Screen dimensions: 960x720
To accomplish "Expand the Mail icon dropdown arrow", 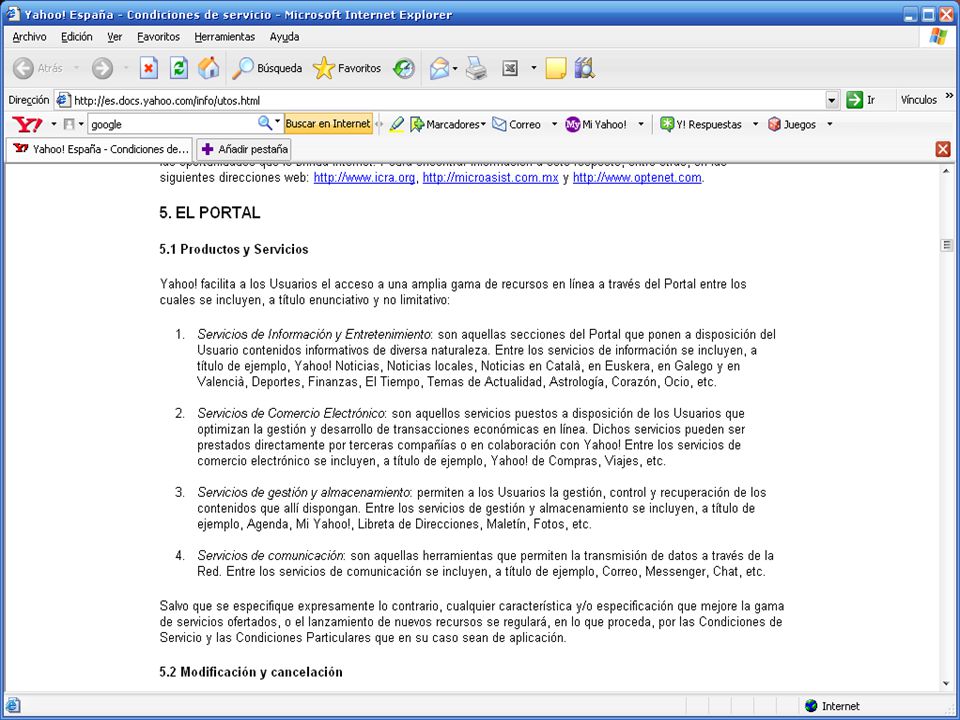I will tap(455, 68).
